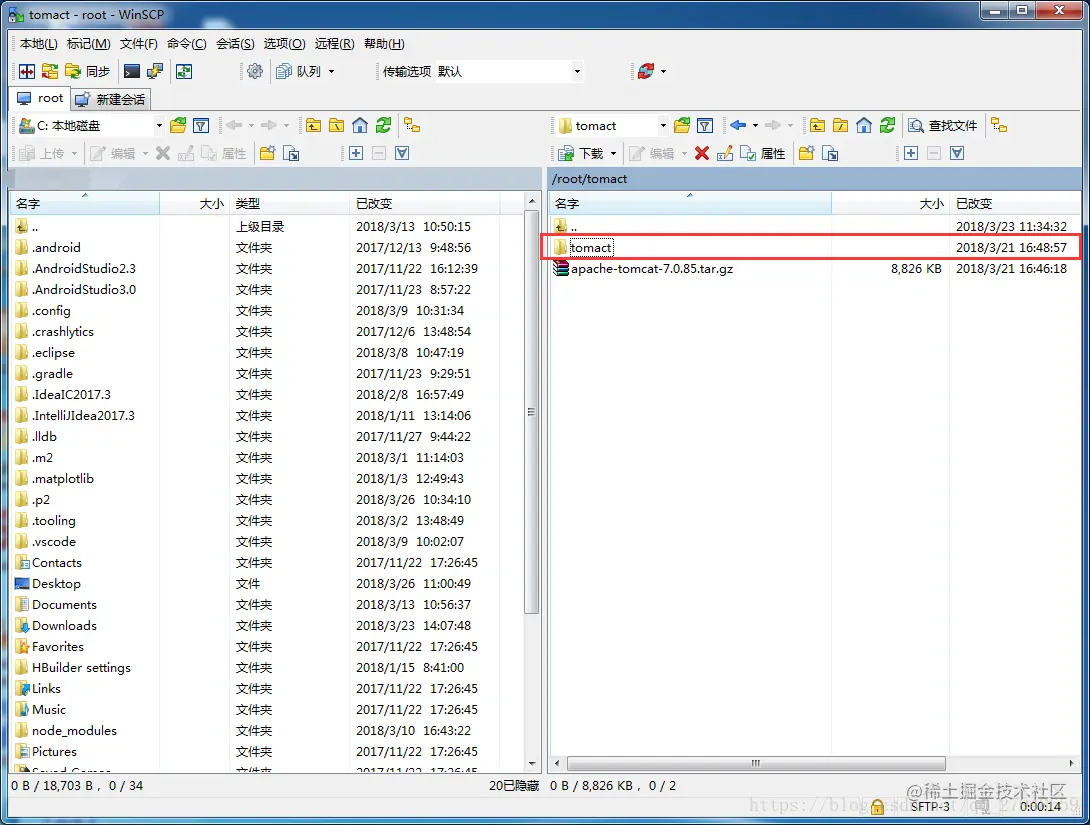Create new folder in remote panel
This screenshot has height=825, width=1090.
coord(806,153)
